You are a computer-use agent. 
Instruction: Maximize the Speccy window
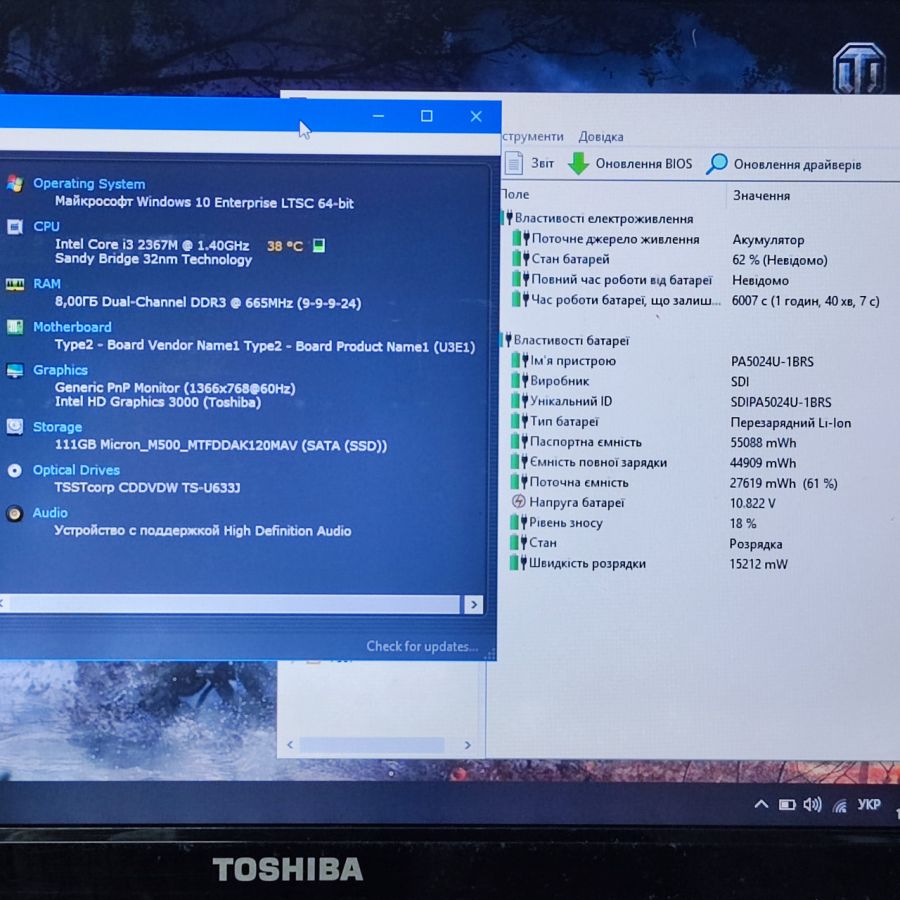tap(426, 116)
